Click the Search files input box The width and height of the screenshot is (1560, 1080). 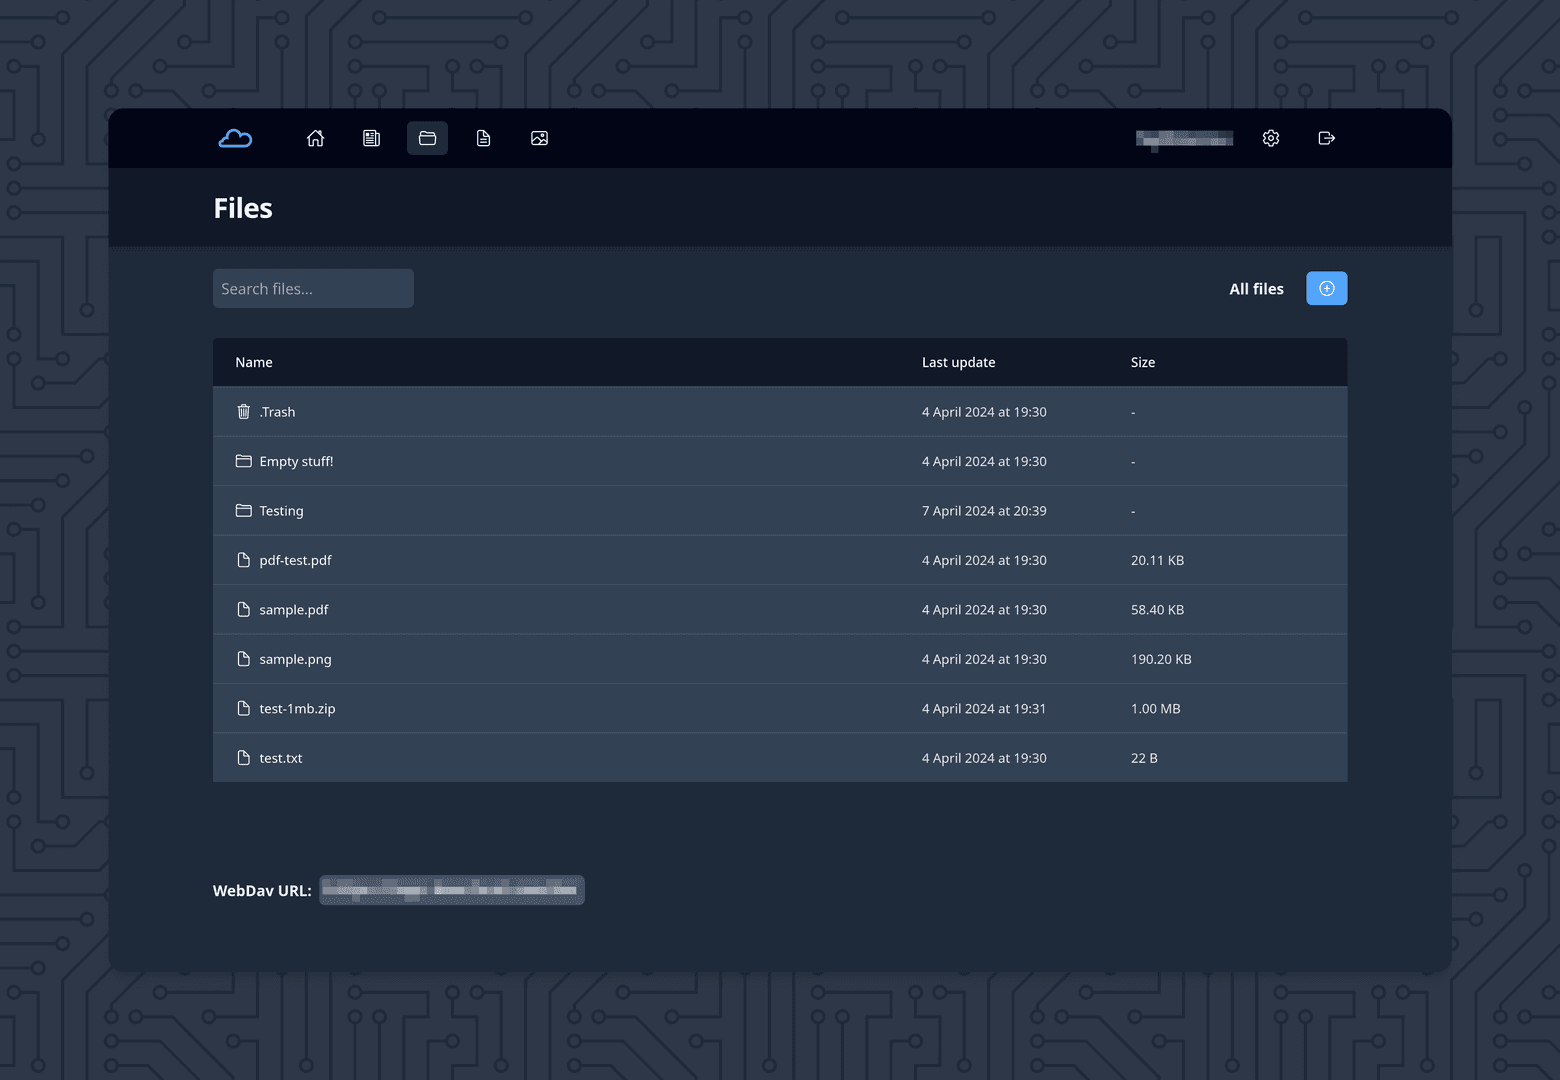click(x=313, y=288)
